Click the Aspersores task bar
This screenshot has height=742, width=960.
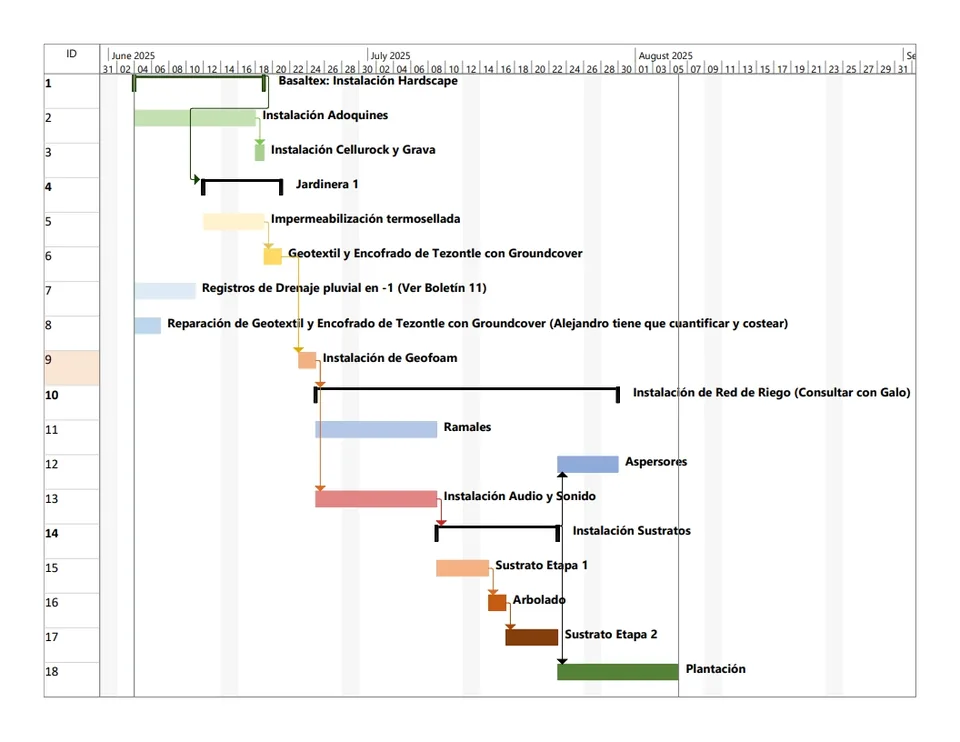588,464
